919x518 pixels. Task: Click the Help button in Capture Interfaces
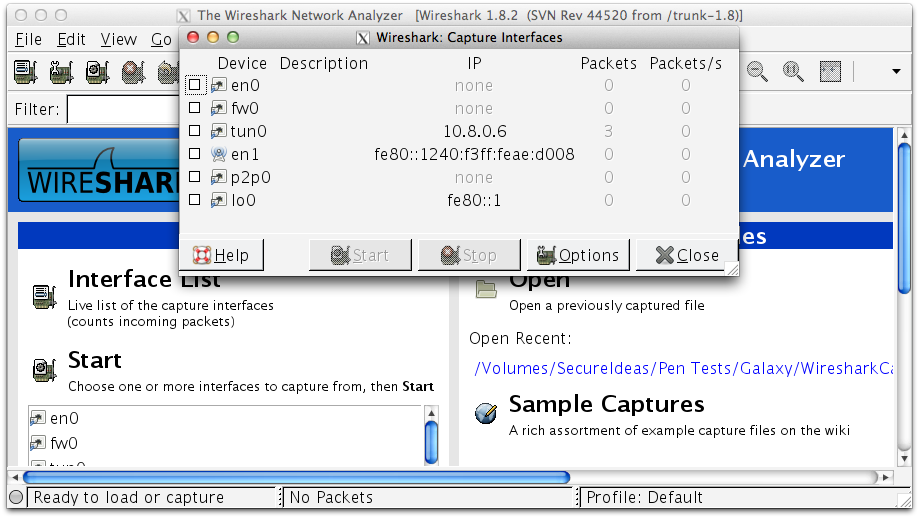tap(221, 255)
